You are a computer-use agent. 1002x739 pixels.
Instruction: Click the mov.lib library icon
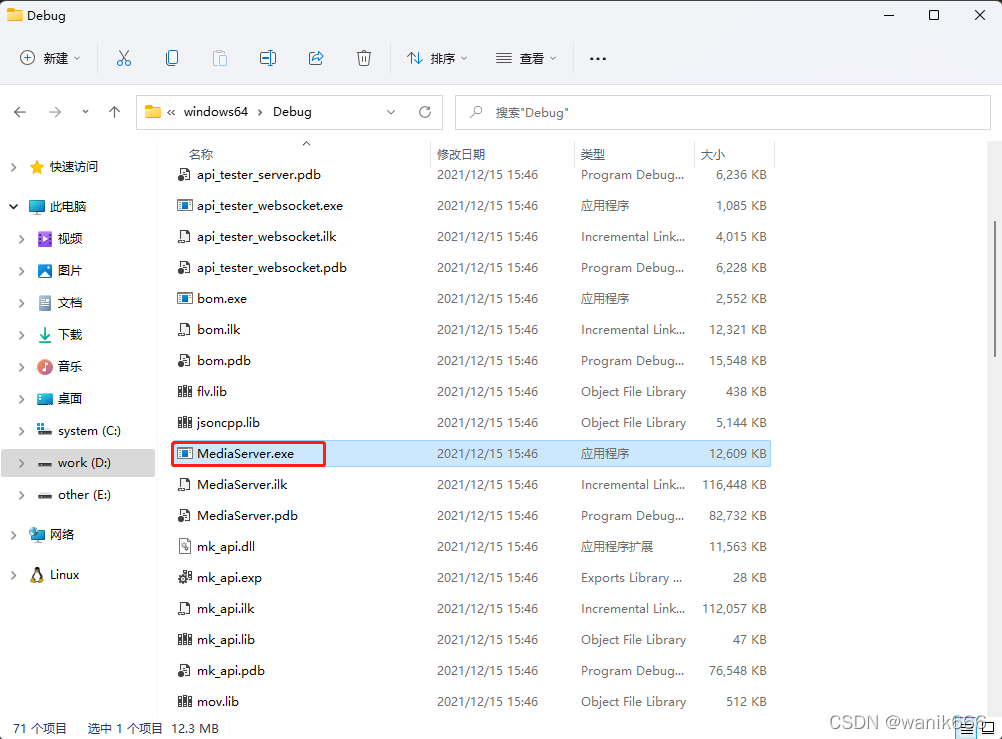click(x=185, y=702)
